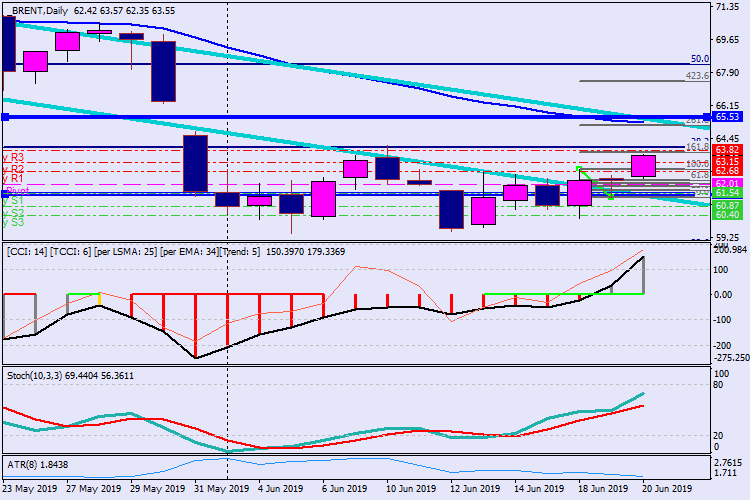
Task: Select the red 63.82 price tag
Action: [x=727, y=150]
